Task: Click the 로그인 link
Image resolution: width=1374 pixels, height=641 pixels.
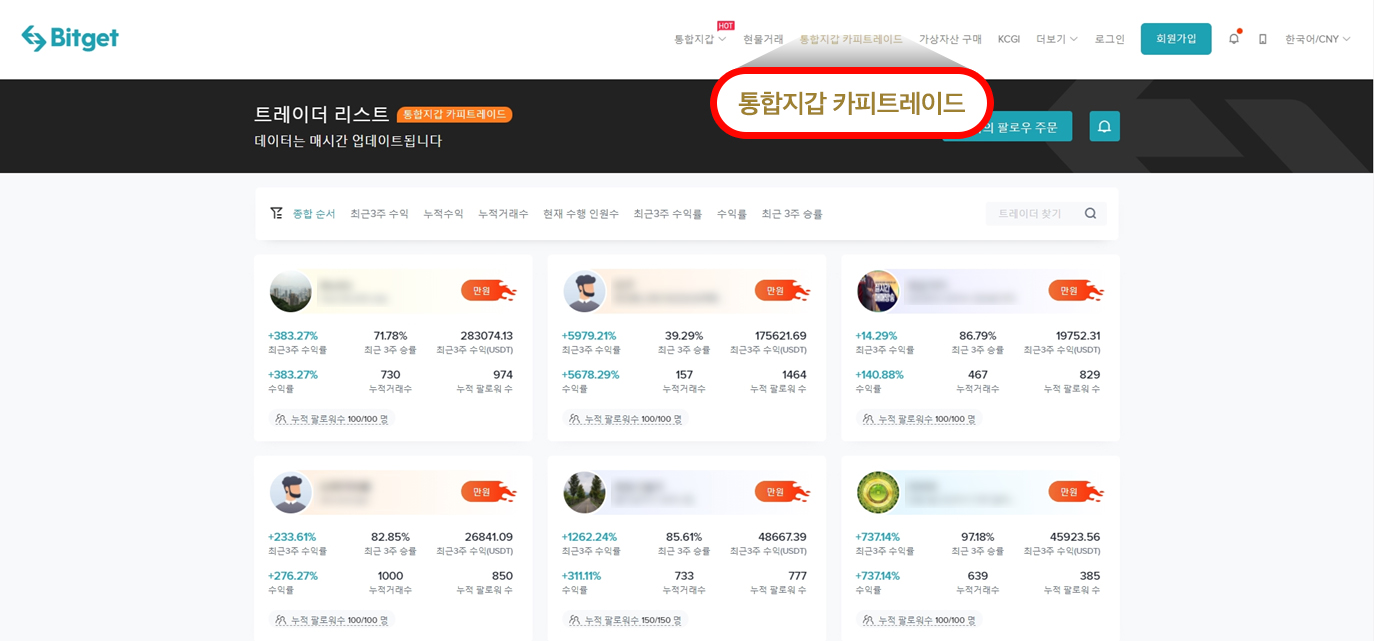Action: [x=1110, y=39]
